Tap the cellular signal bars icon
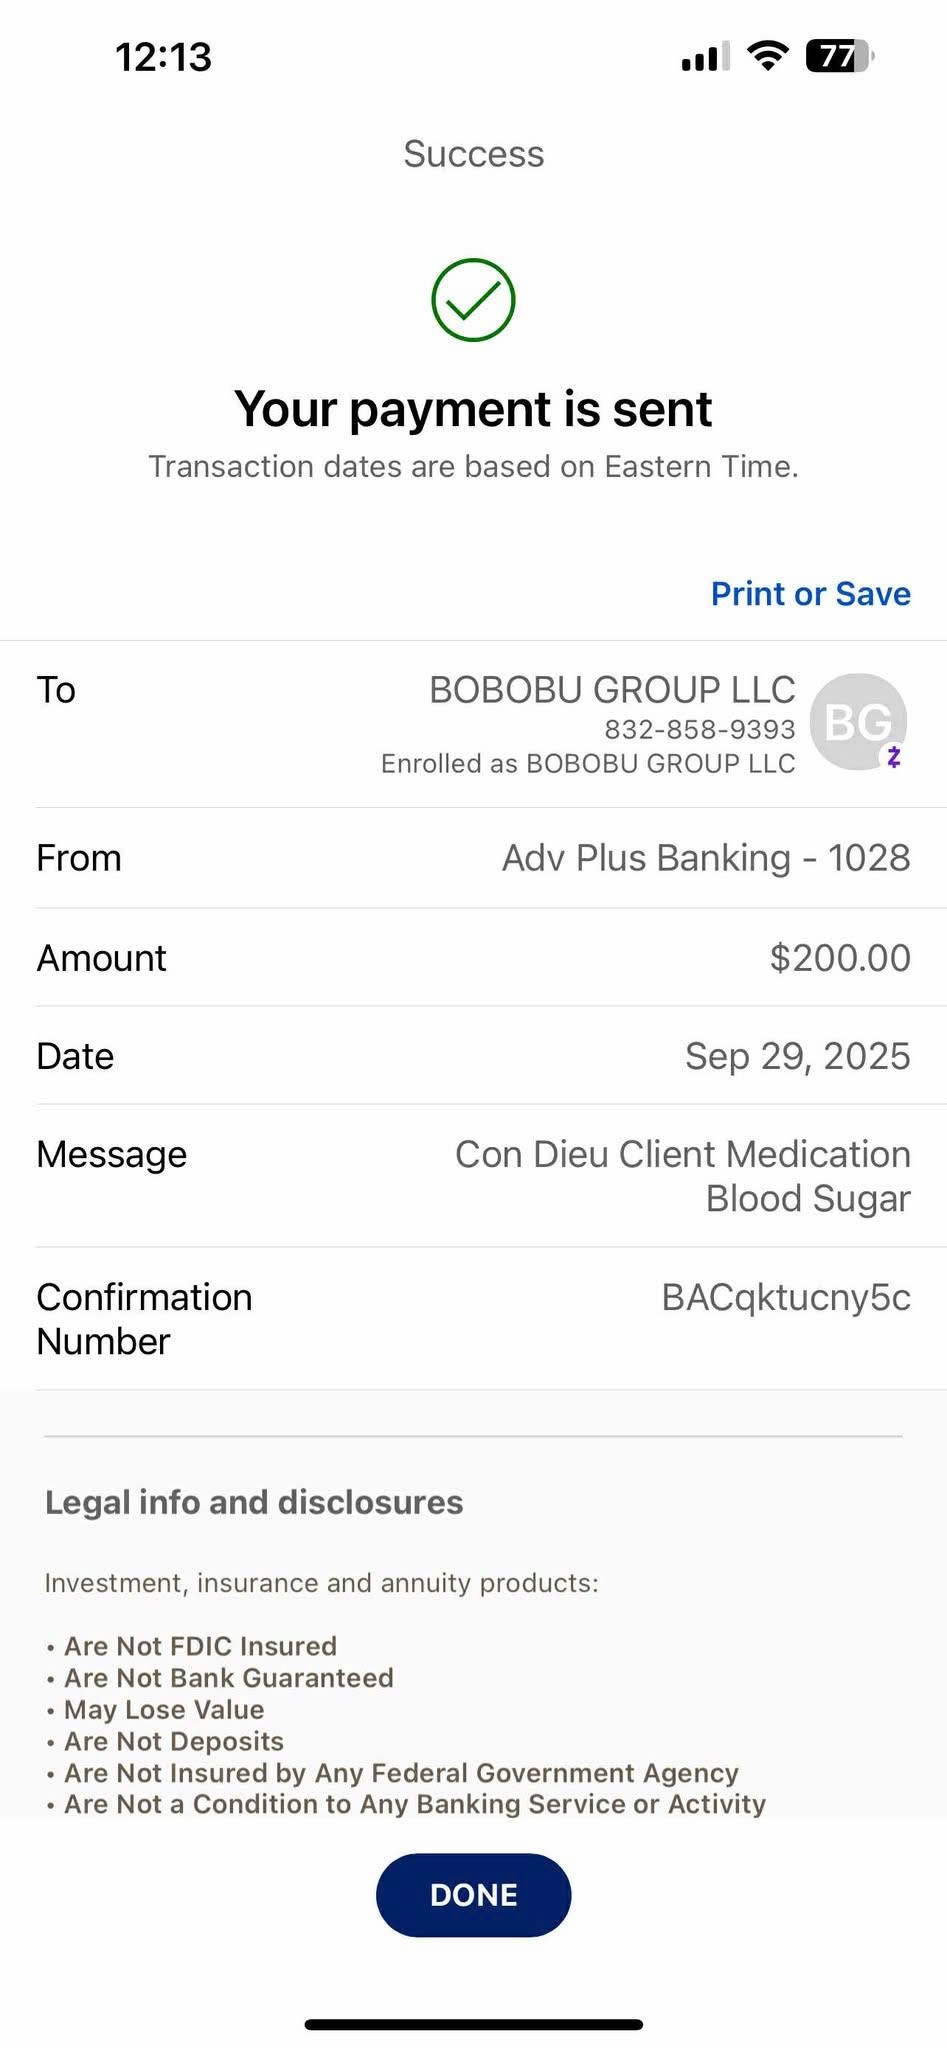Image resolution: width=947 pixels, height=2048 pixels. coord(704,58)
